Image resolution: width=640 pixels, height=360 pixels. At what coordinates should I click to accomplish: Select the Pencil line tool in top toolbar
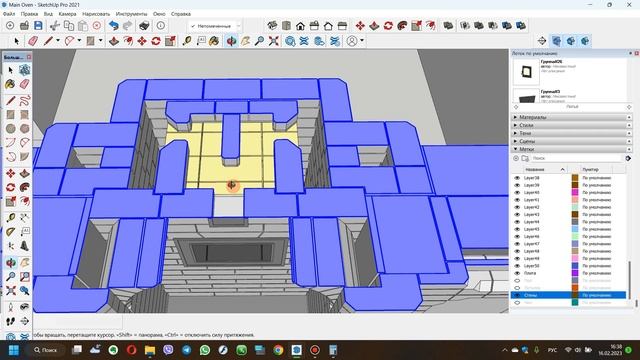tap(48, 41)
